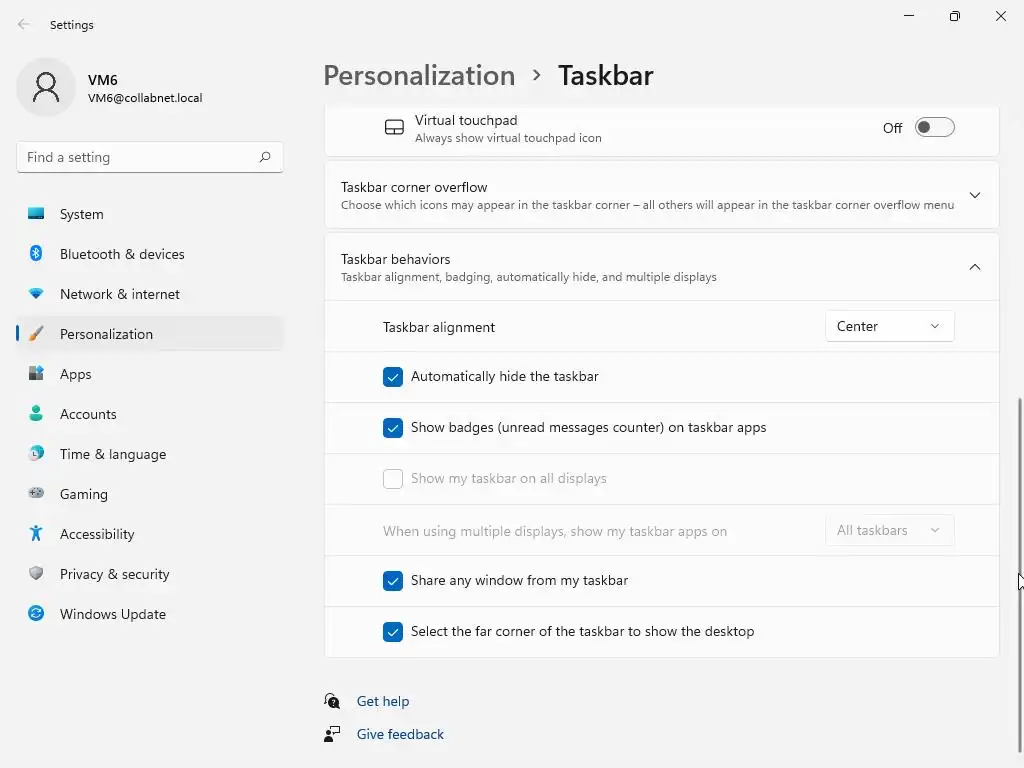The image size is (1024, 768).
Task: Click the Accessibility figure icon
Action: [36, 534]
